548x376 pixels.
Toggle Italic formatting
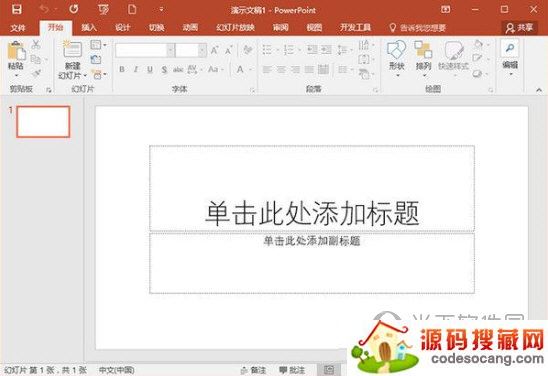pyautogui.click(x=136, y=69)
